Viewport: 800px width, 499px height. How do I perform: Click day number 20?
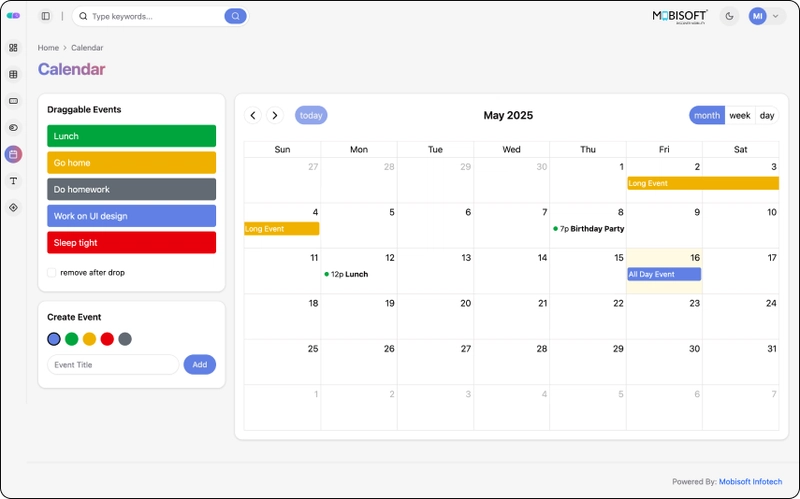[x=466, y=303]
